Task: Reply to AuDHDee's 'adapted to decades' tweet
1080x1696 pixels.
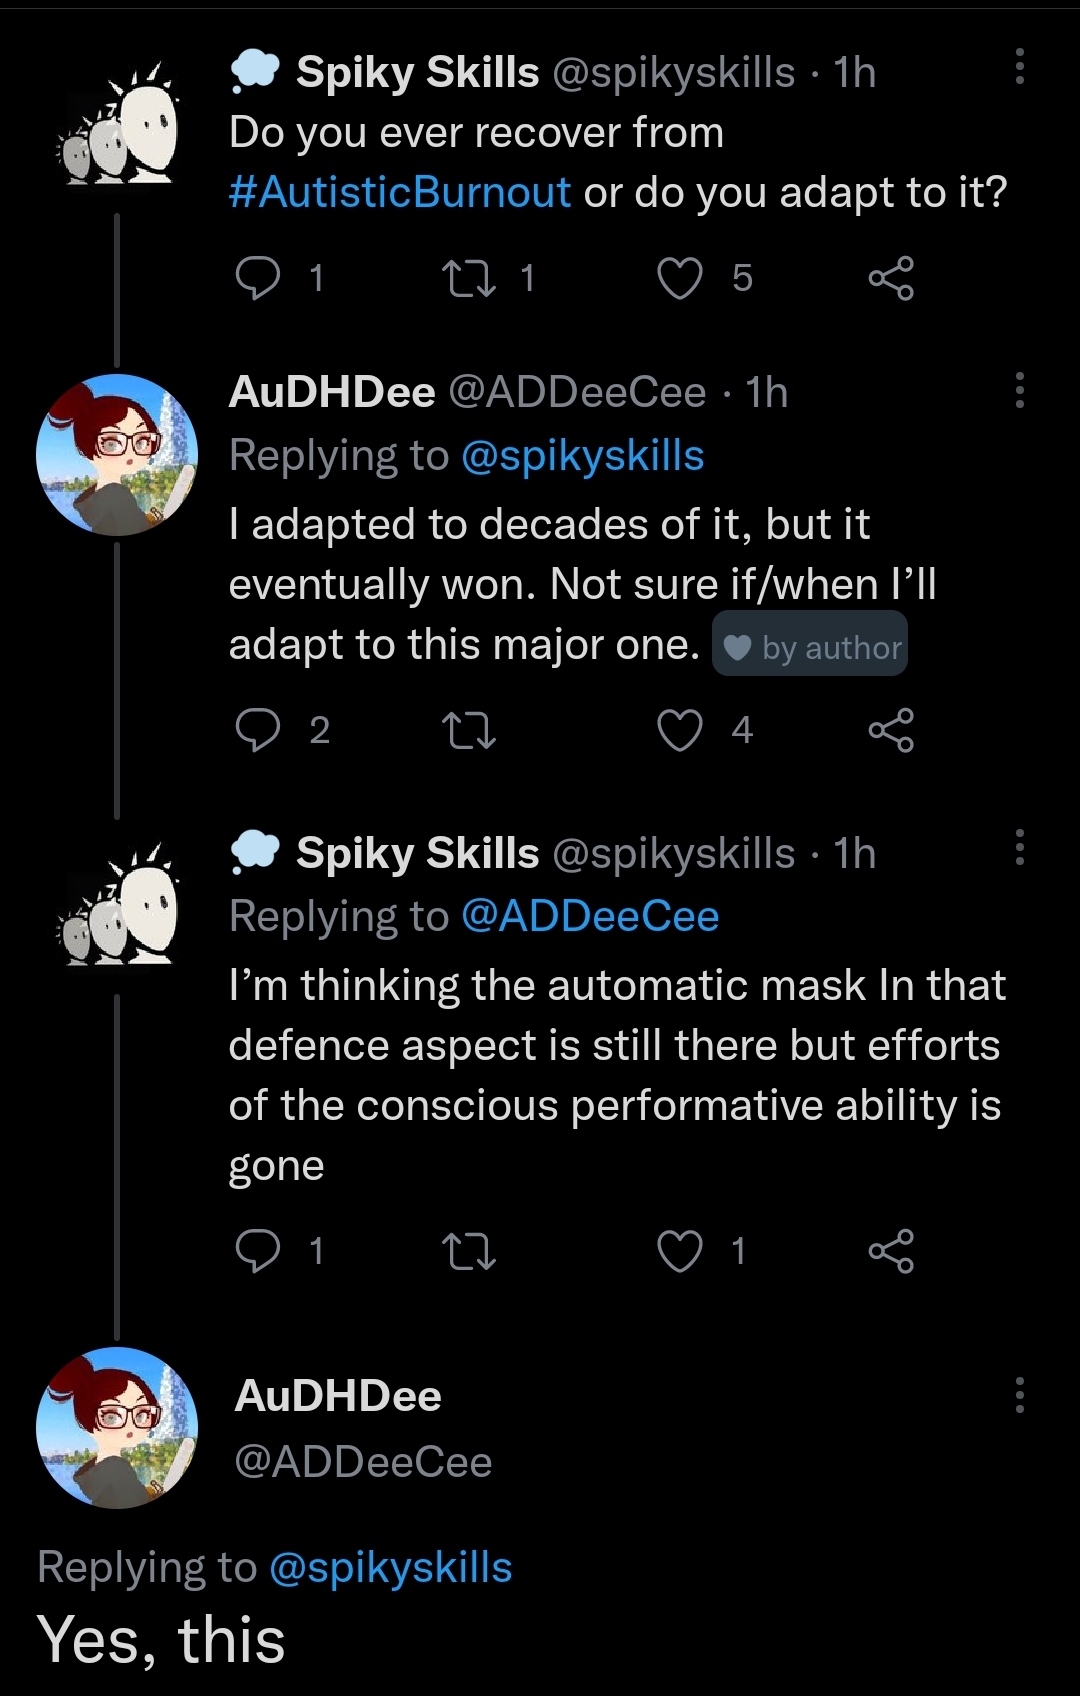Action: tap(258, 730)
